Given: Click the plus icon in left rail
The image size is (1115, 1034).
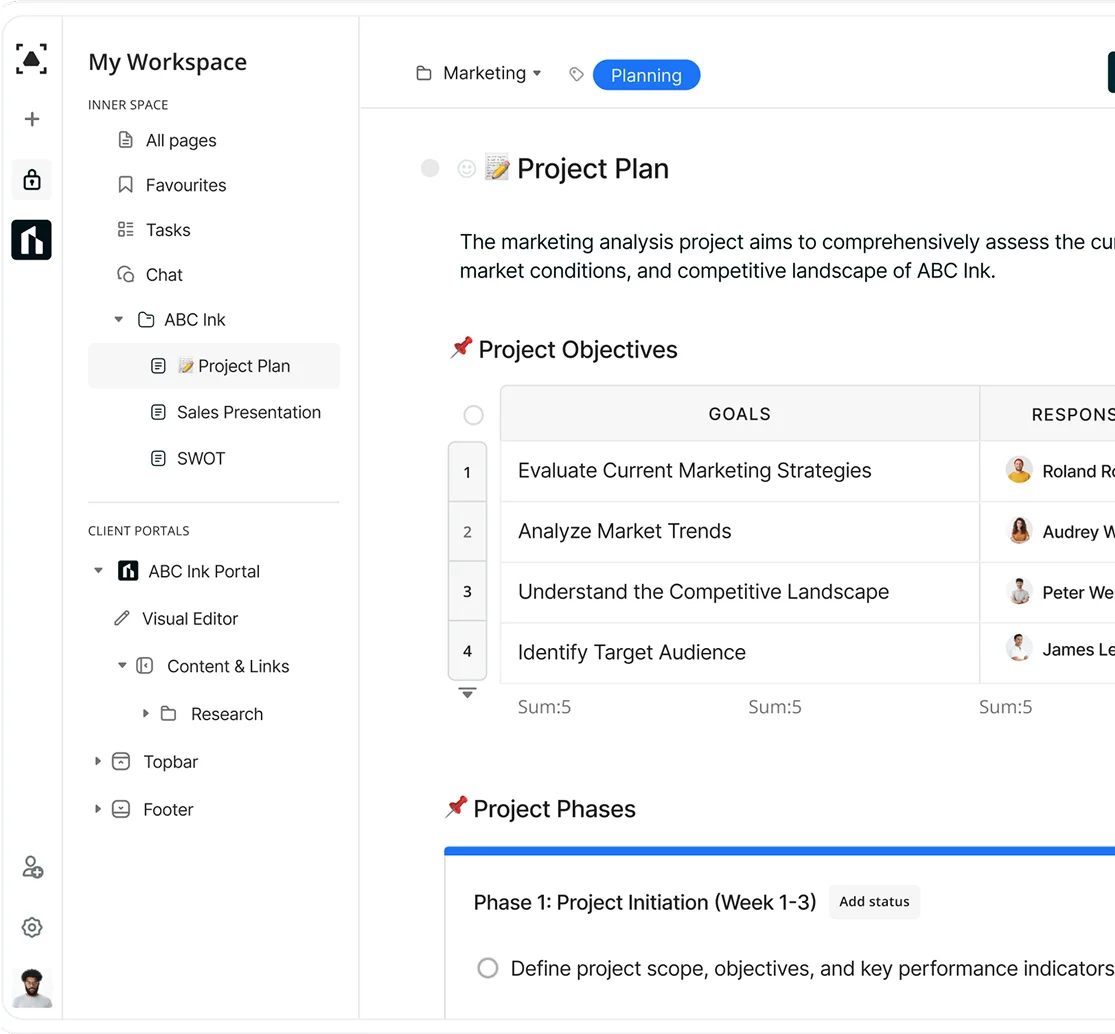Looking at the screenshot, I should (x=32, y=119).
